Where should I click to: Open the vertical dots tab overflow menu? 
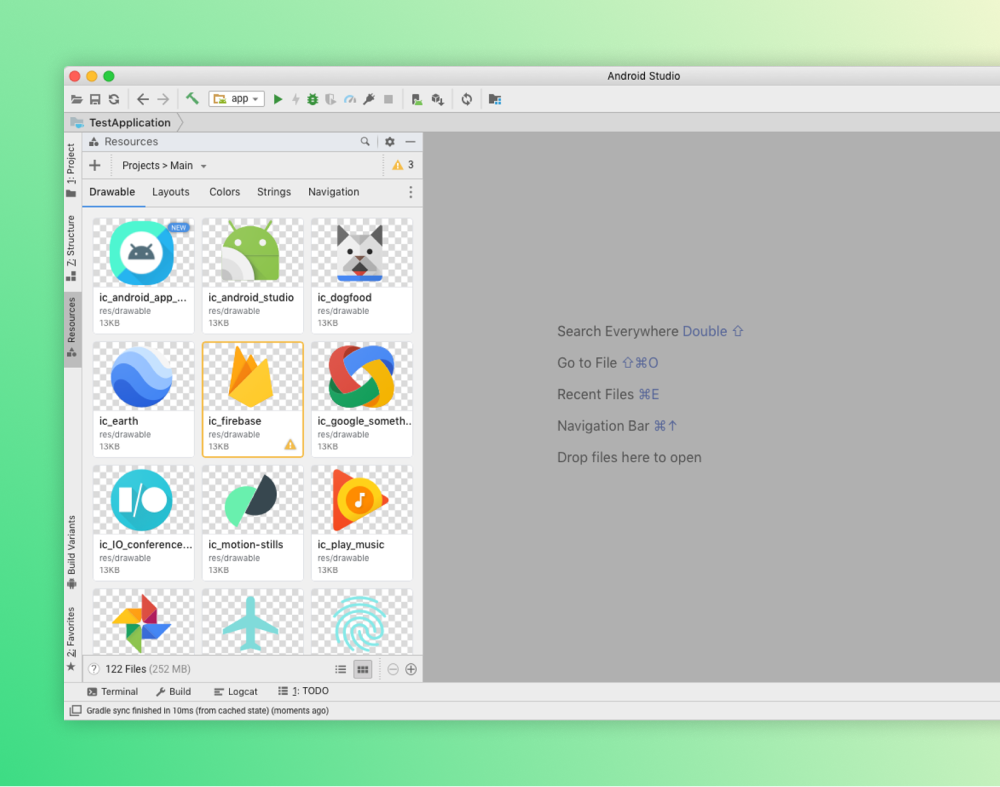(x=410, y=192)
